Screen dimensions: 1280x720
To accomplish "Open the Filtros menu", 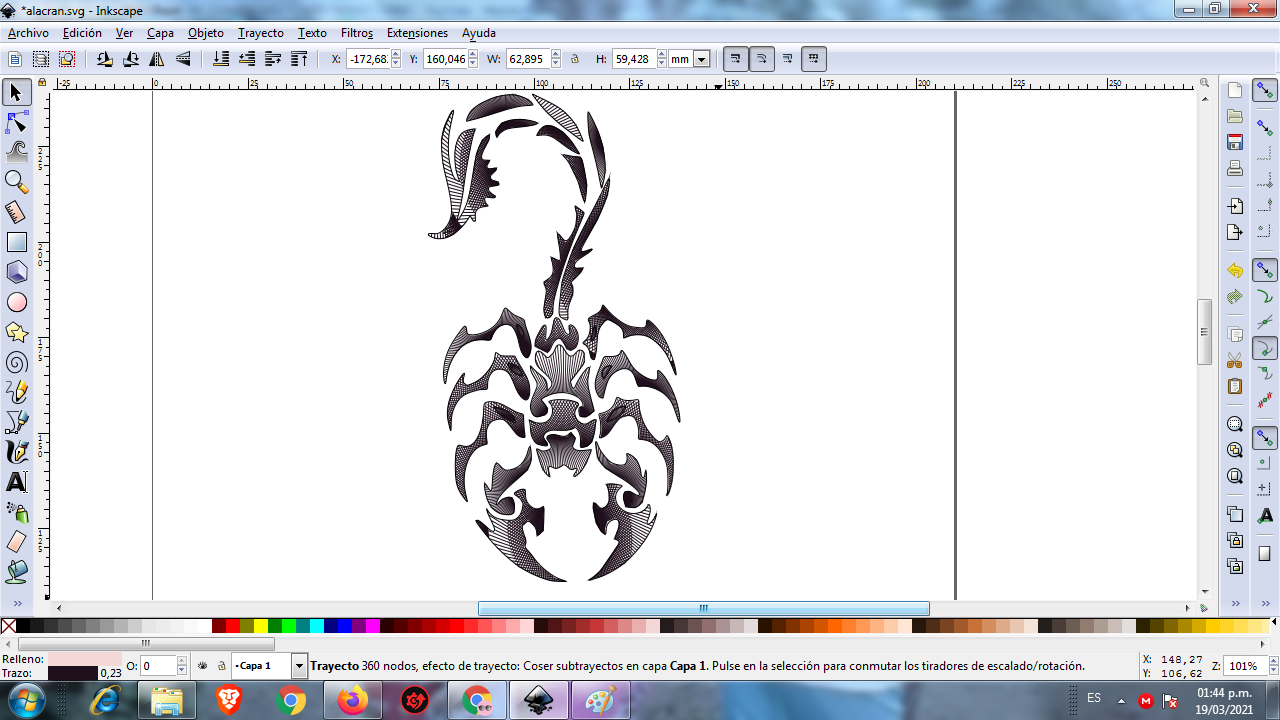I will tap(357, 33).
